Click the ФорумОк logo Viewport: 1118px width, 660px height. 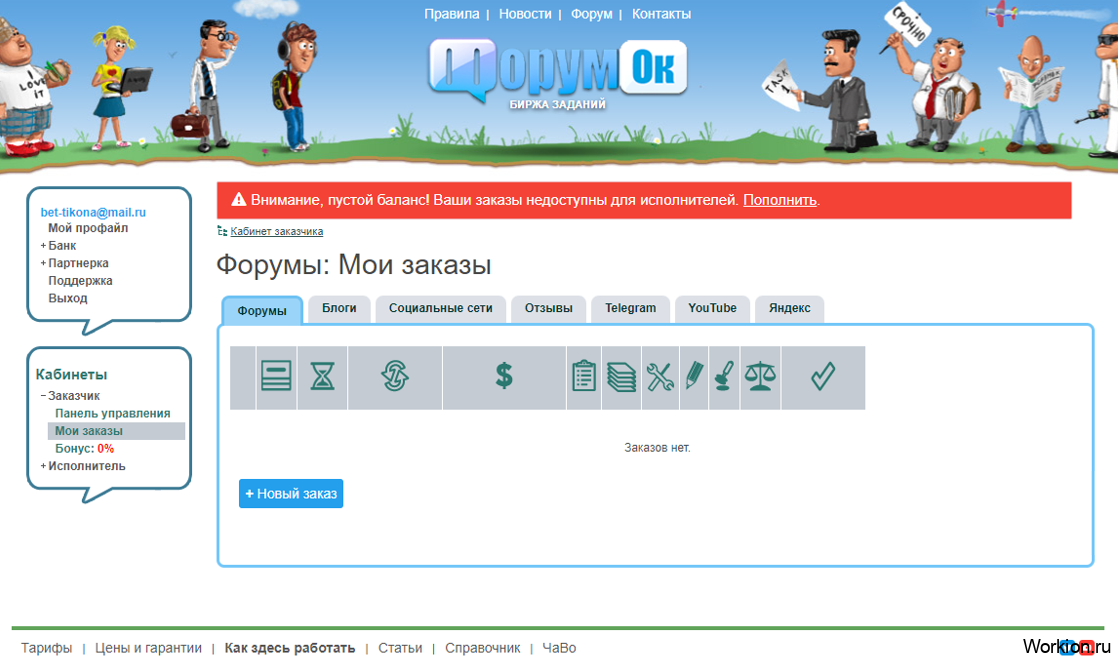point(558,73)
